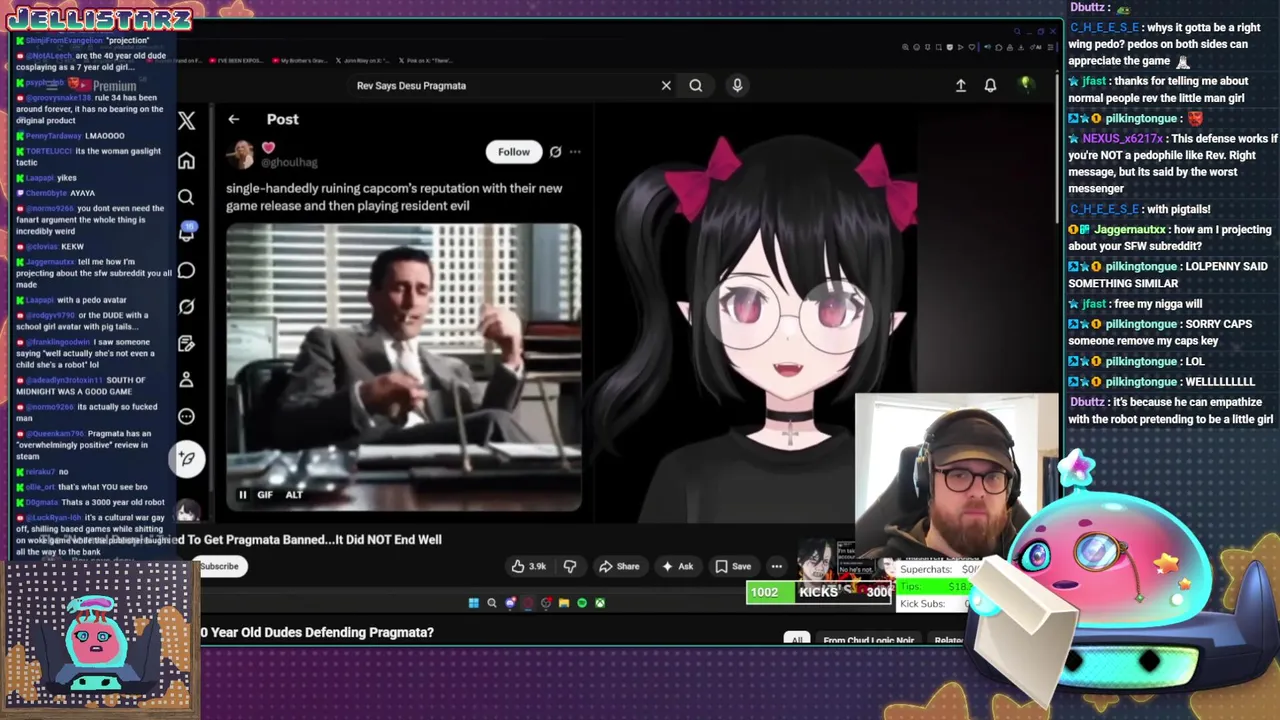Click the YouTube search magnifier button
The height and width of the screenshot is (720, 1280).
(696, 85)
